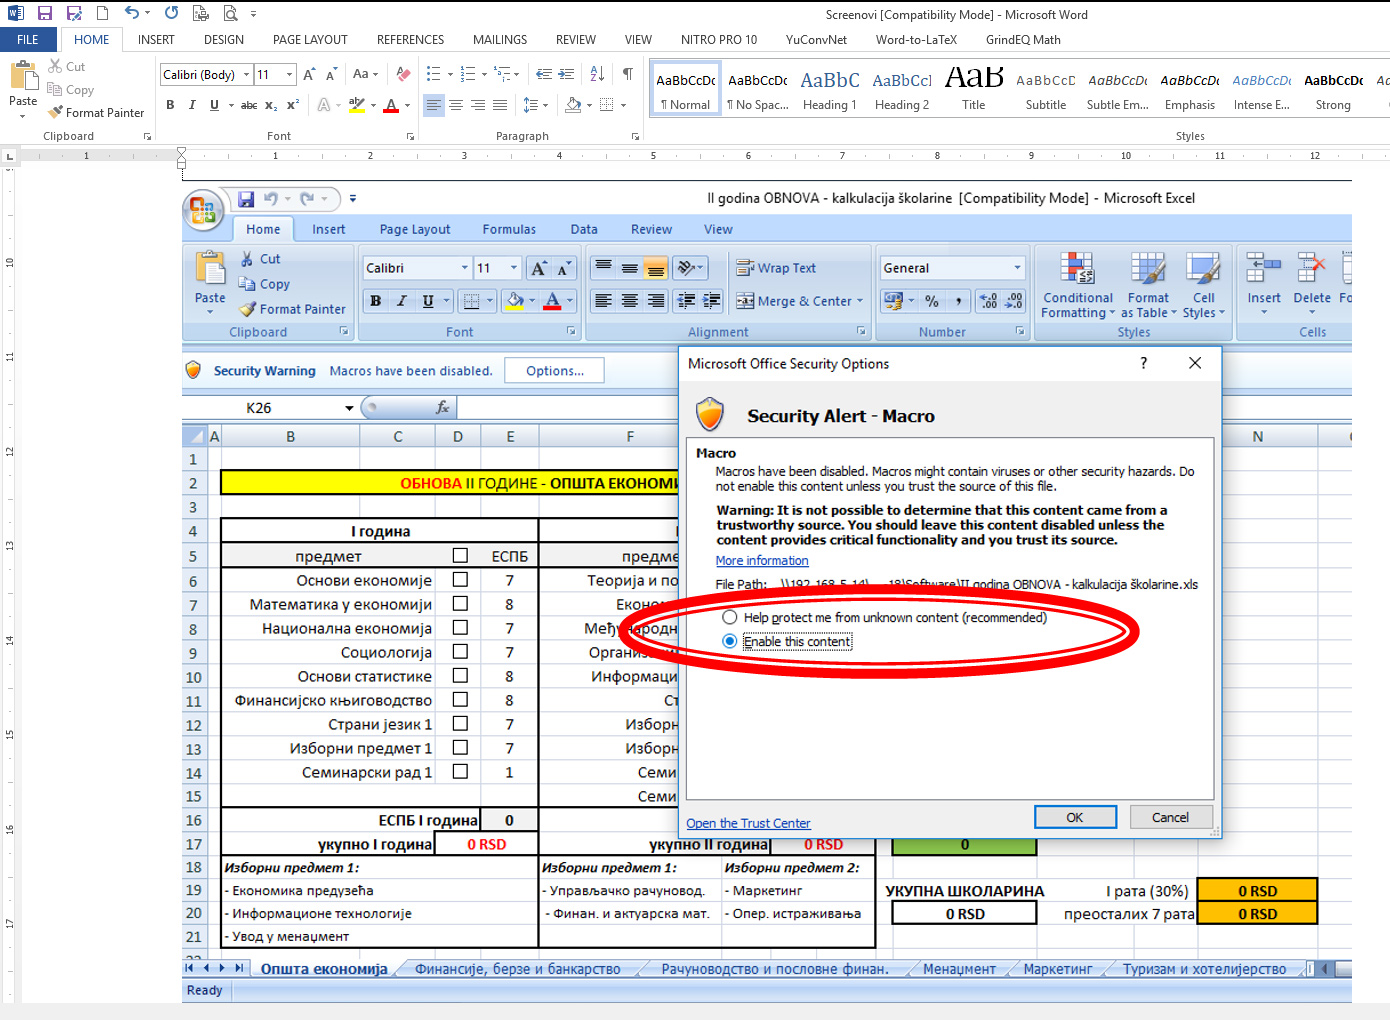The image size is (1390, 1020).
Task: Click the Sort icon in Word
Action: point(597,74)
